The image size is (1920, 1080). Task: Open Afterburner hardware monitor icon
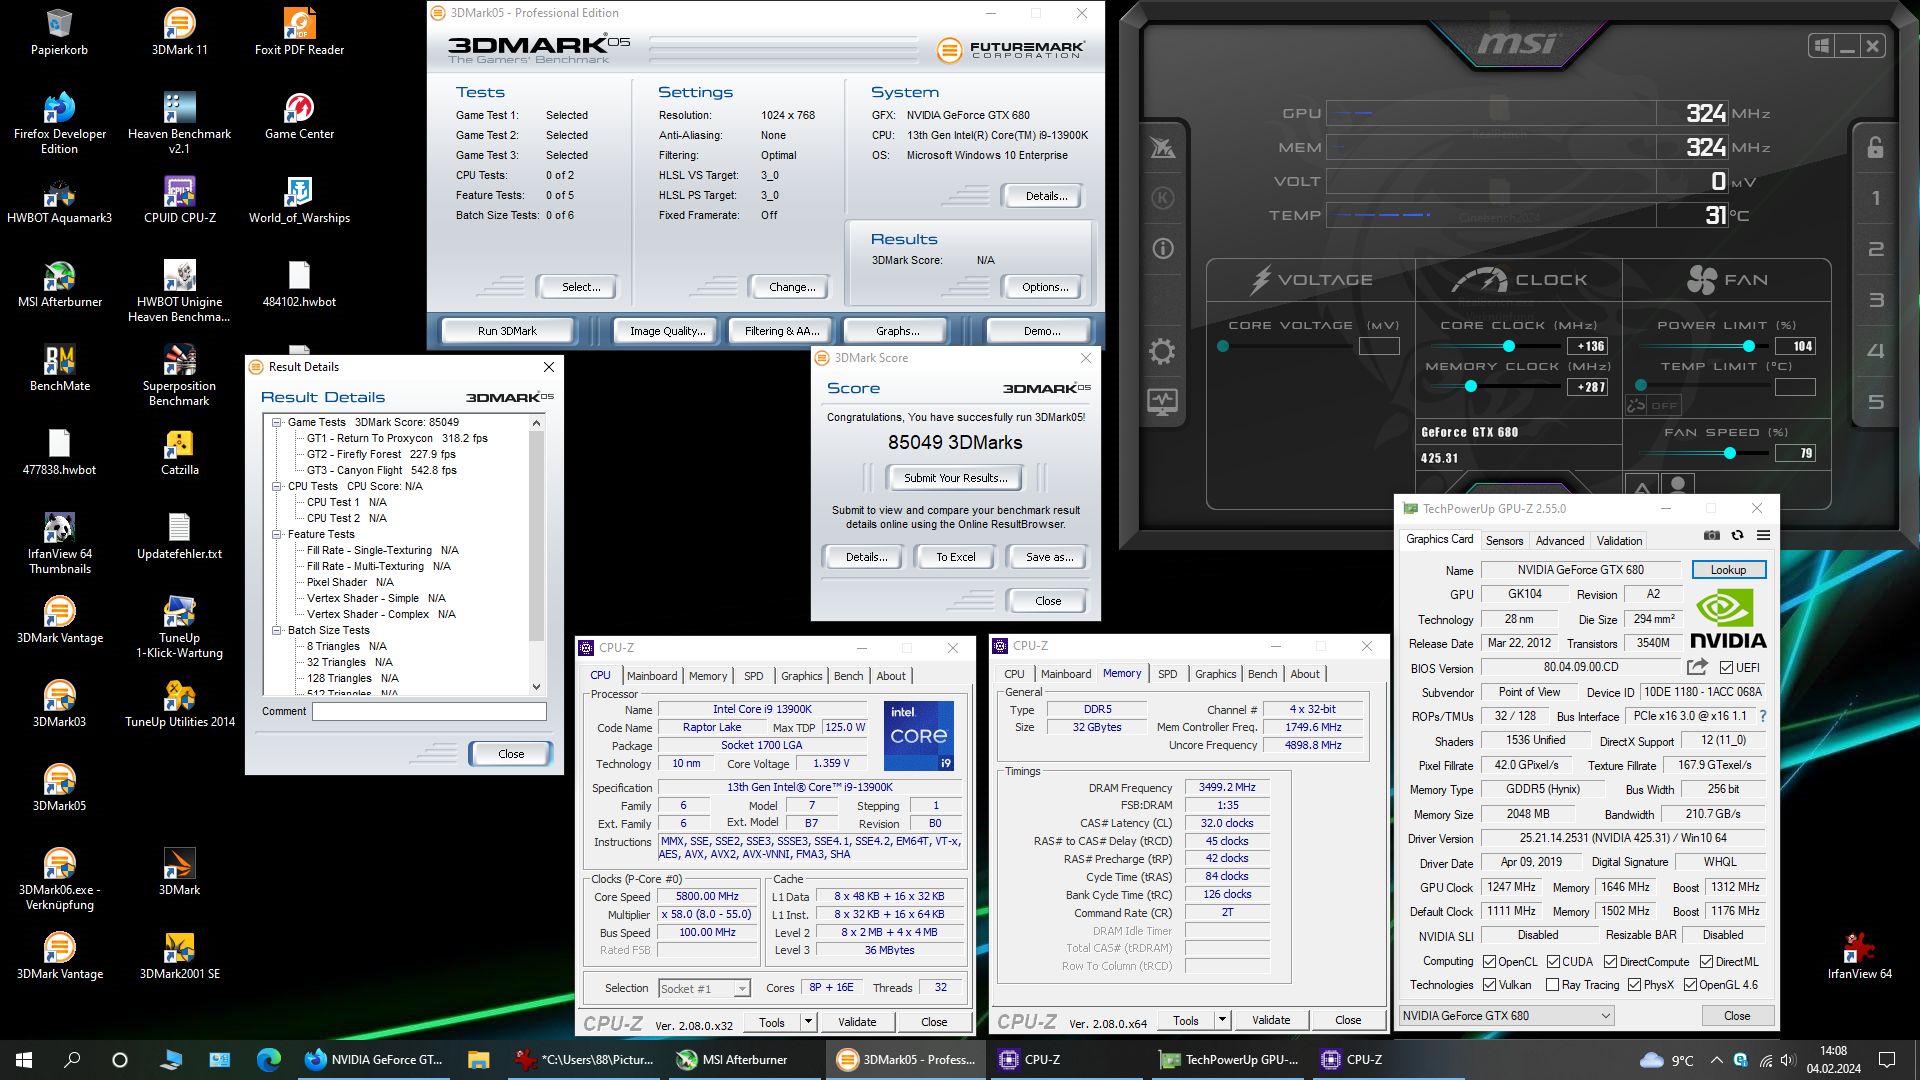[1162, 402]
